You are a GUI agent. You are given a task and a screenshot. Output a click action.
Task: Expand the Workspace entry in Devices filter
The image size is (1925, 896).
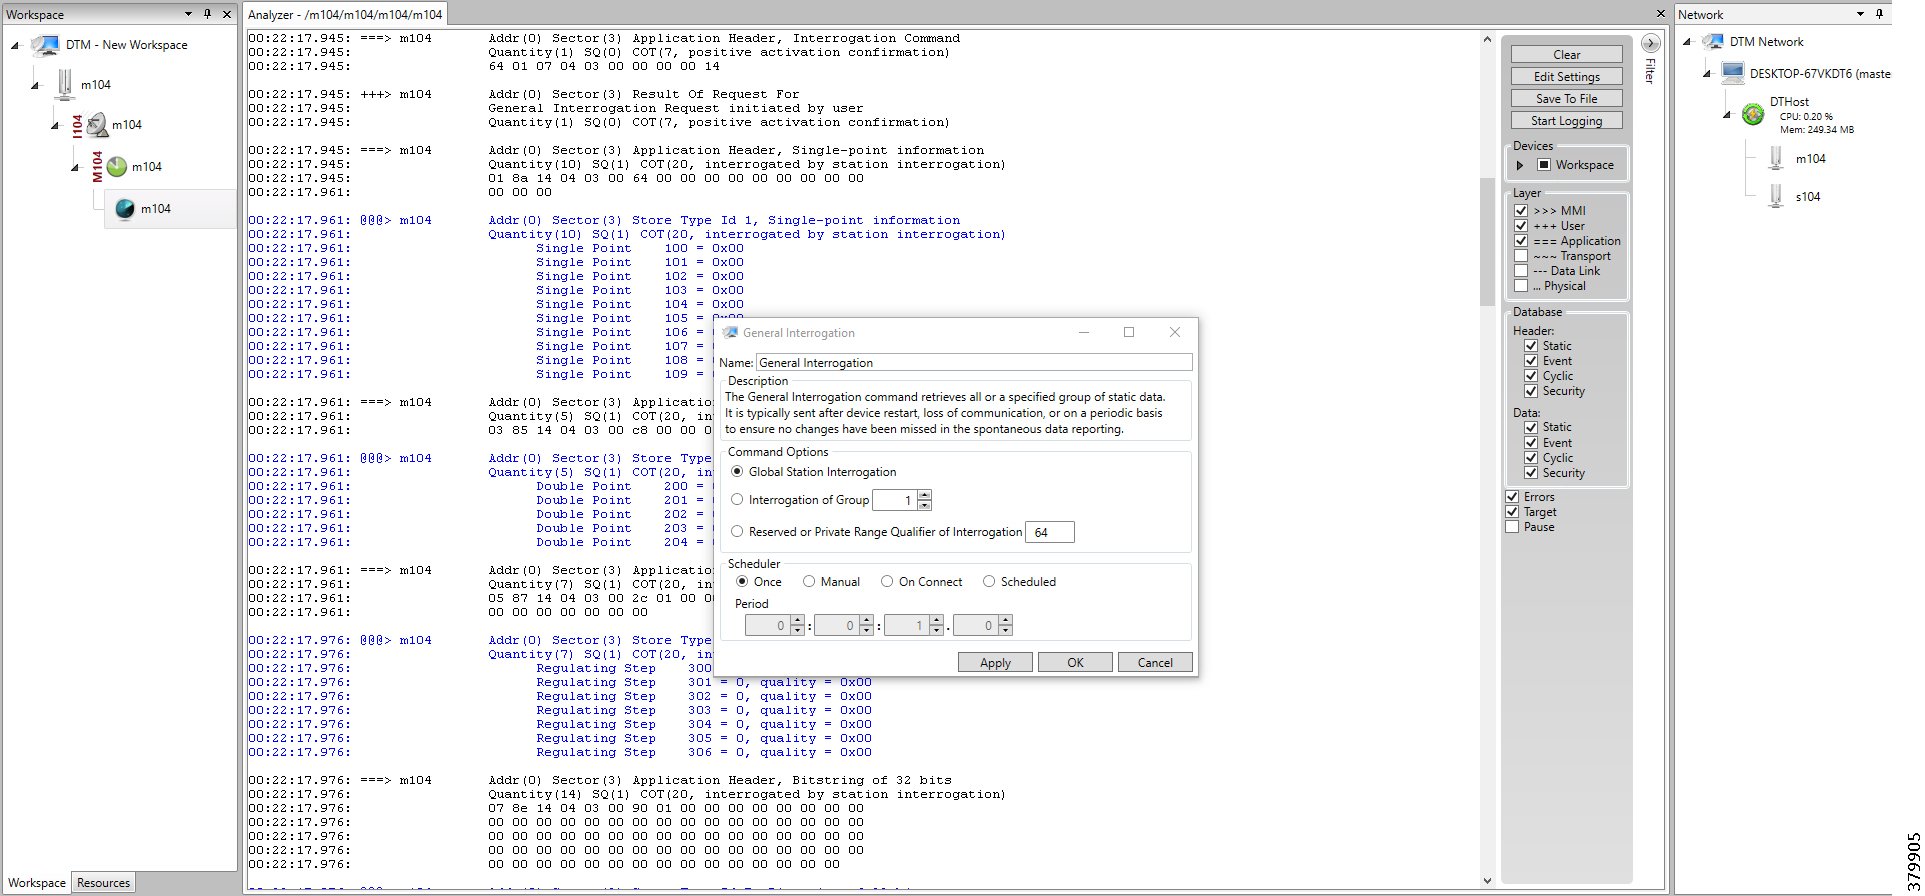click(x=1520, y=165)
